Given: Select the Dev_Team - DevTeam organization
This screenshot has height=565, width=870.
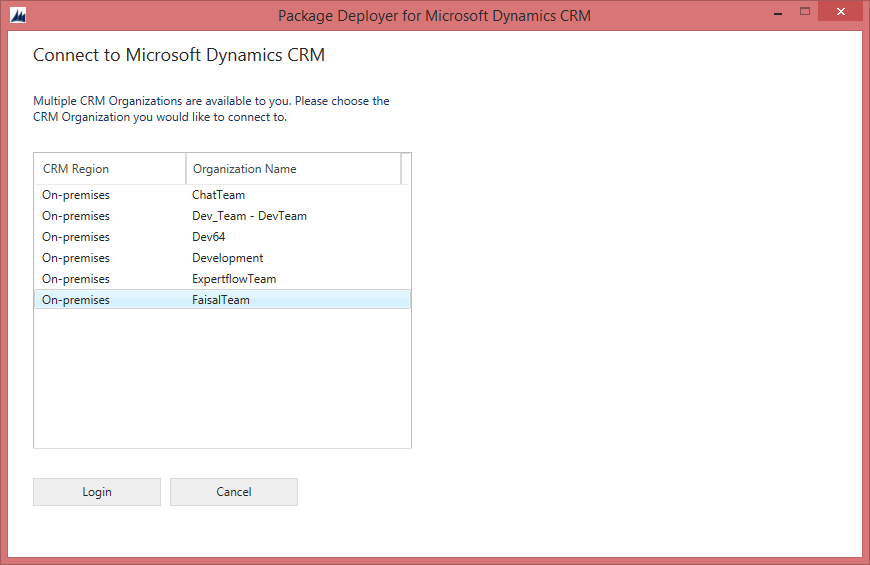Looking at the screenshot, I should (x=249, y=216).
